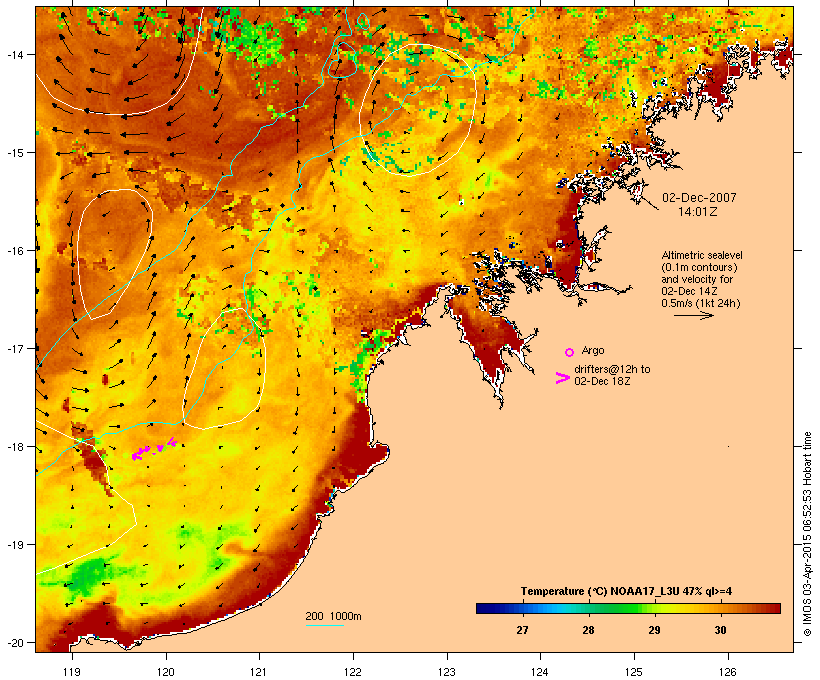
Task: Click the colorbar value 29
Action: (x=654, y=630)
